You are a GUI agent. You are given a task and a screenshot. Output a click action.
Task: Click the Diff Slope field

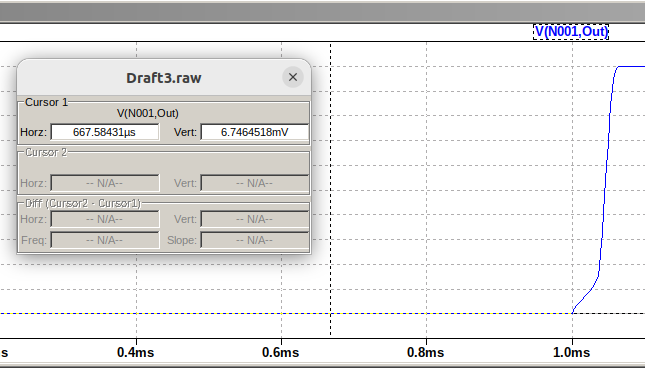255,240
